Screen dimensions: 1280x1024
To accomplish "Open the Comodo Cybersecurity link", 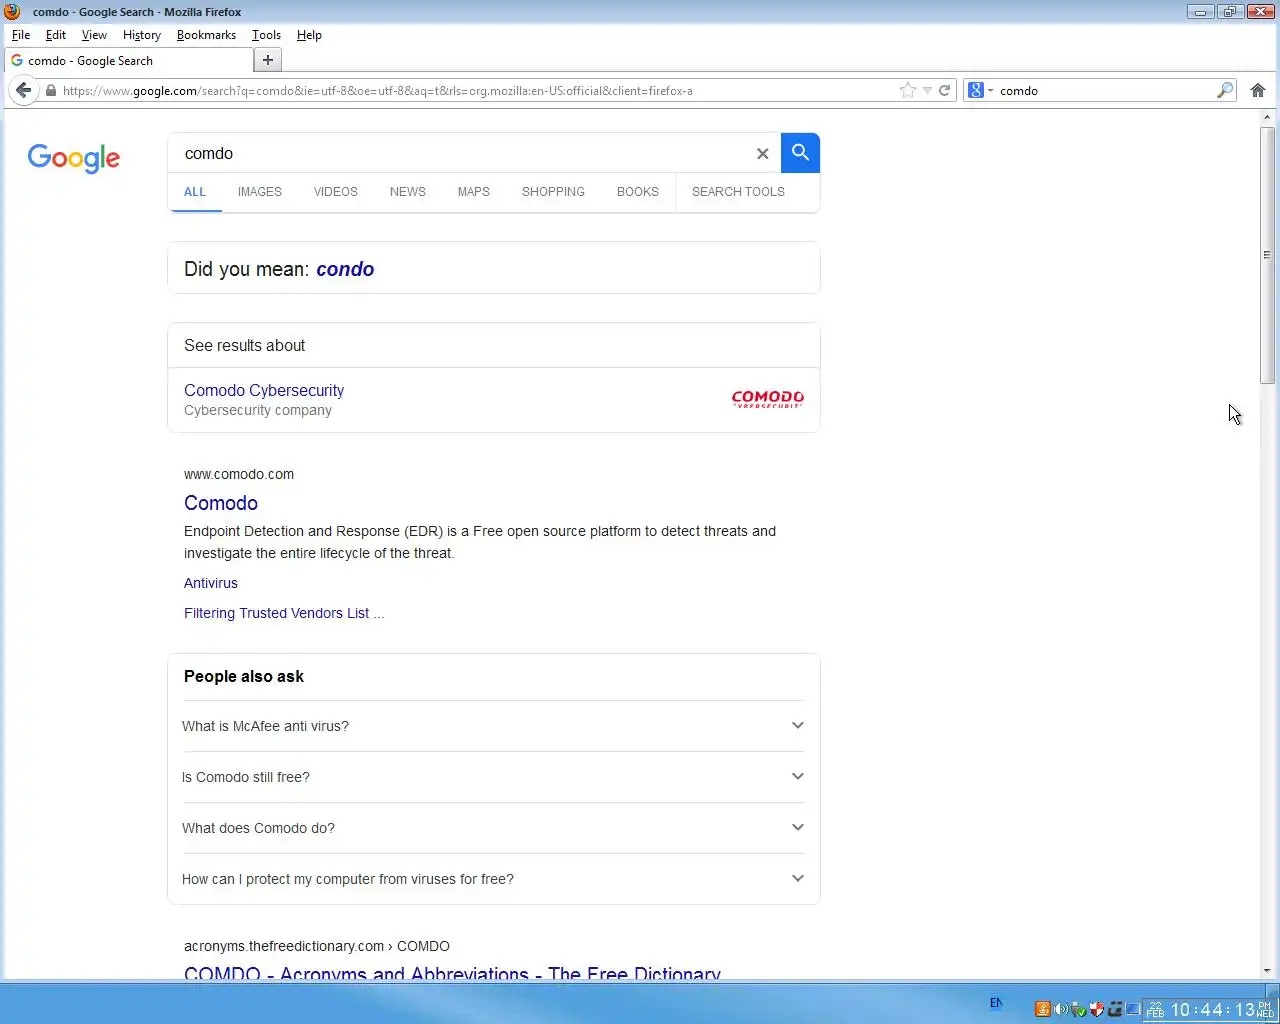I will coord(264,390).
